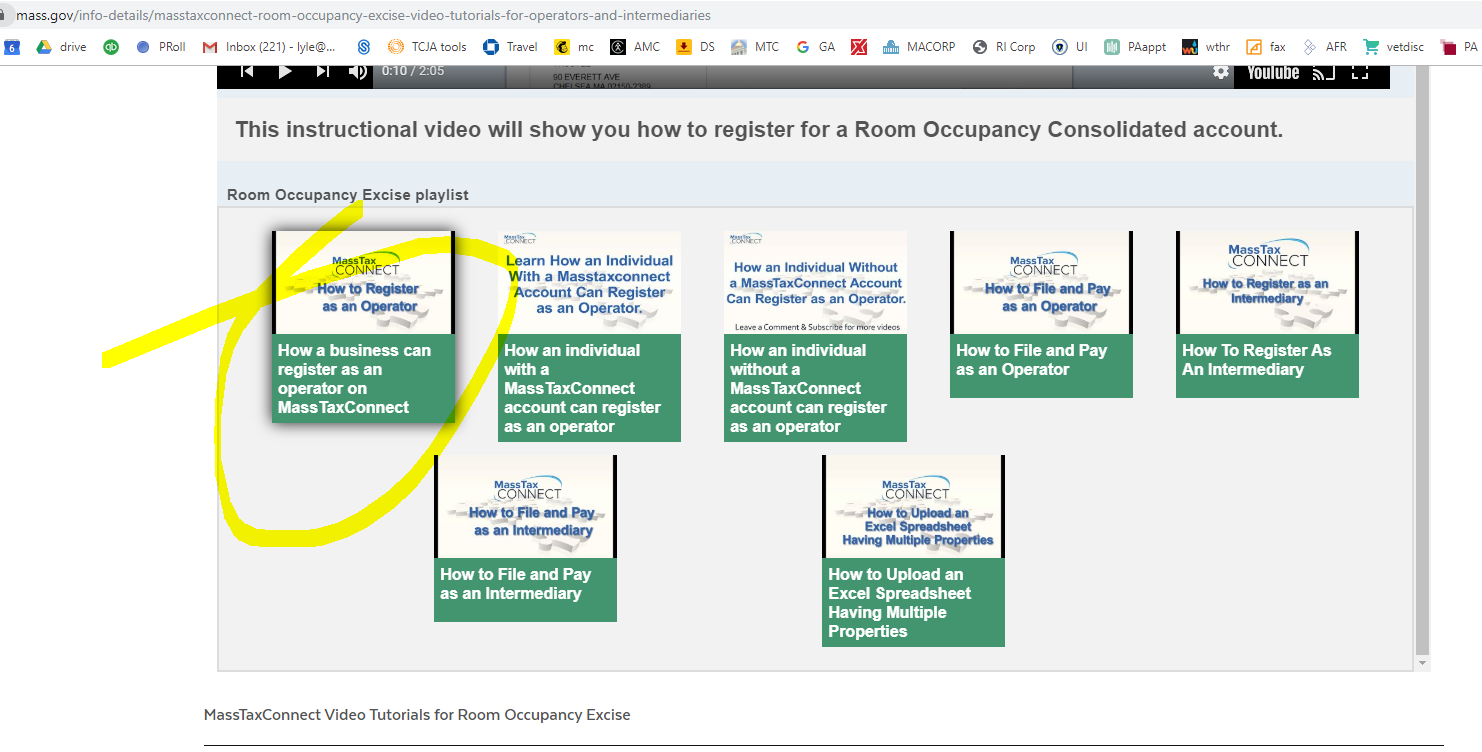This screenshot has width=1482, height=752.
Task: Cast video to another device
Action: coord(1324,72)
